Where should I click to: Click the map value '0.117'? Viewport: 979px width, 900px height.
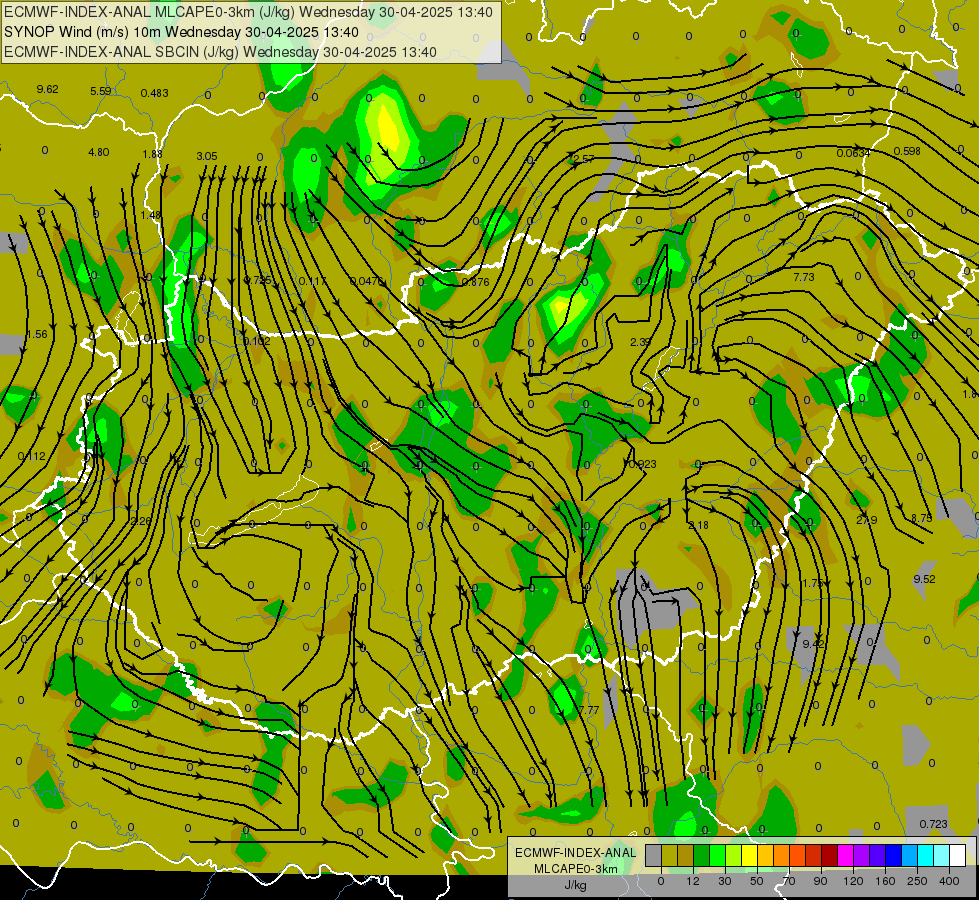pyautogui.click(x=312, y=282)
